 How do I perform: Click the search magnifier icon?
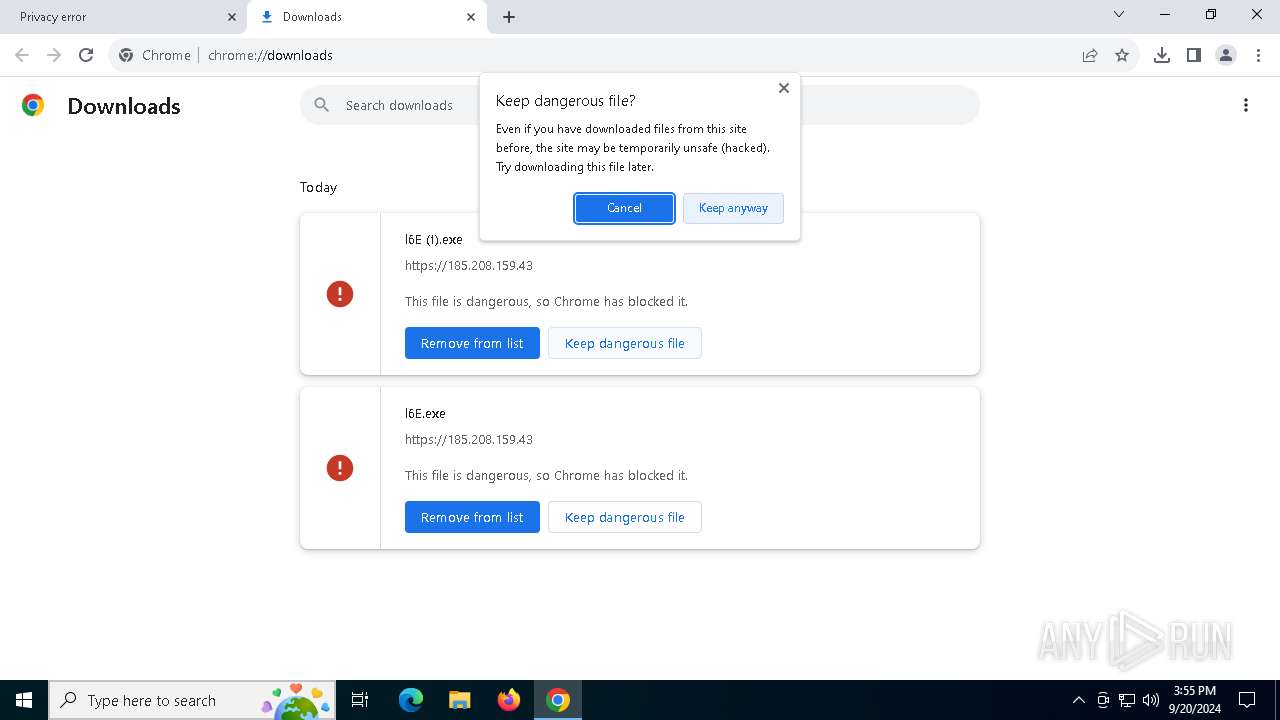pyautogui.click(x=322, y=105)
